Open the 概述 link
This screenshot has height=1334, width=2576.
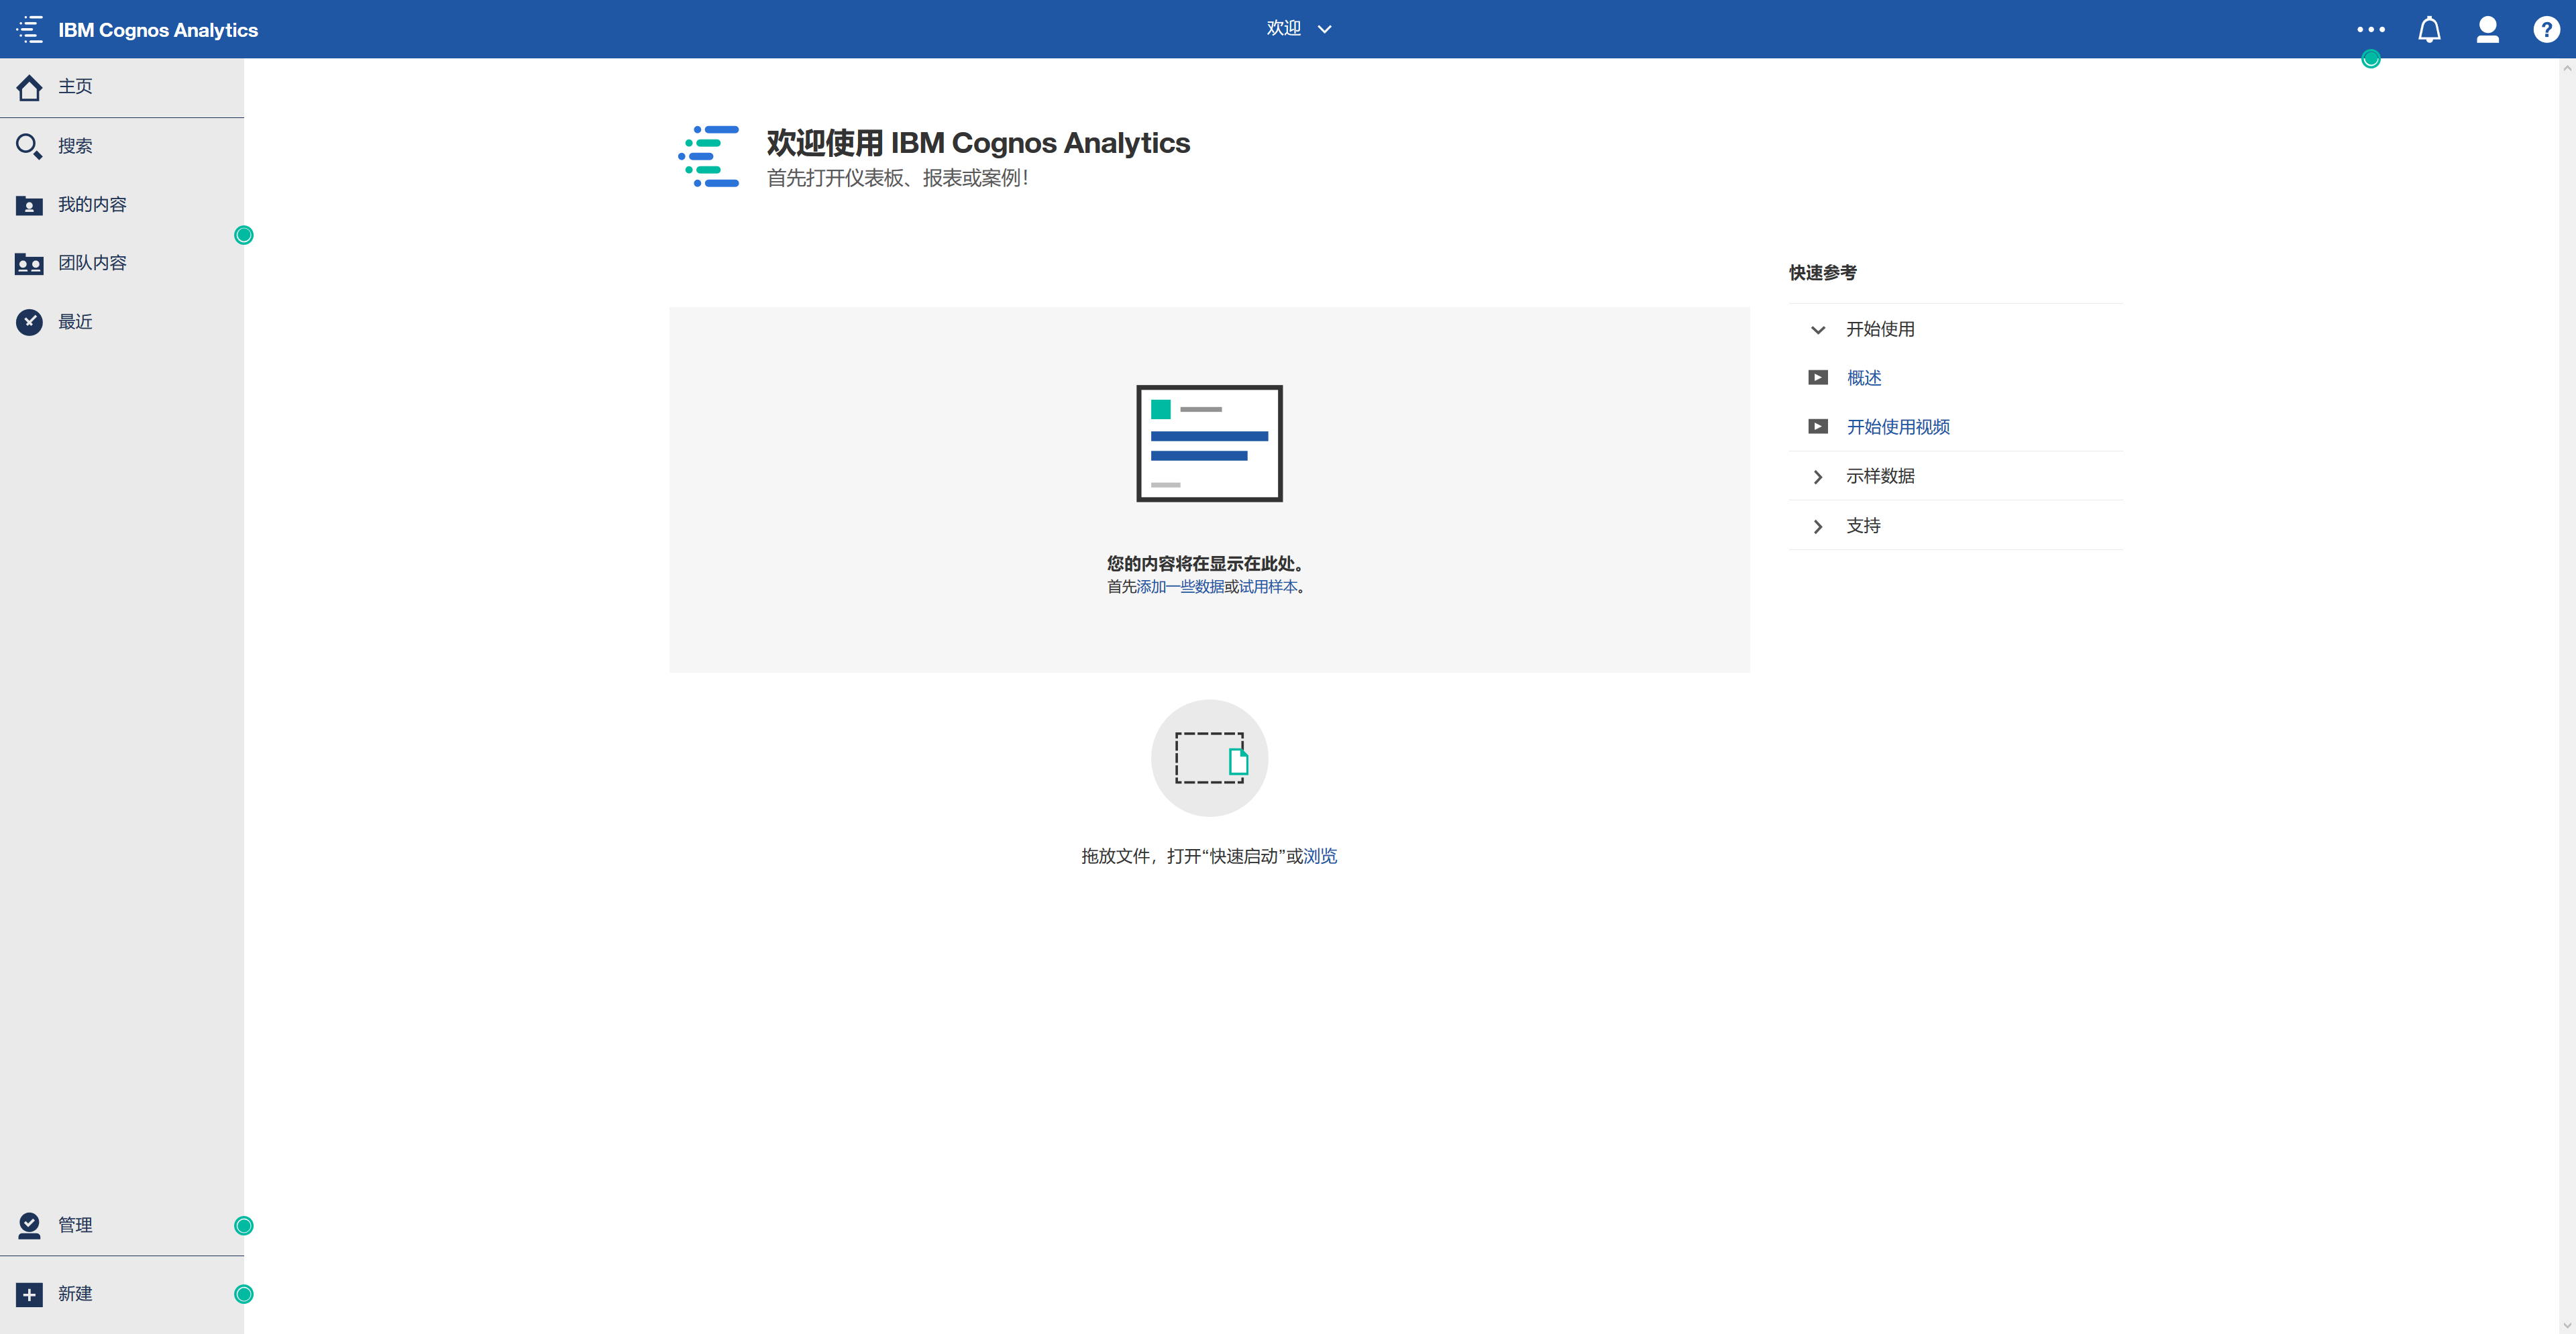click(x=1864, y=378)
